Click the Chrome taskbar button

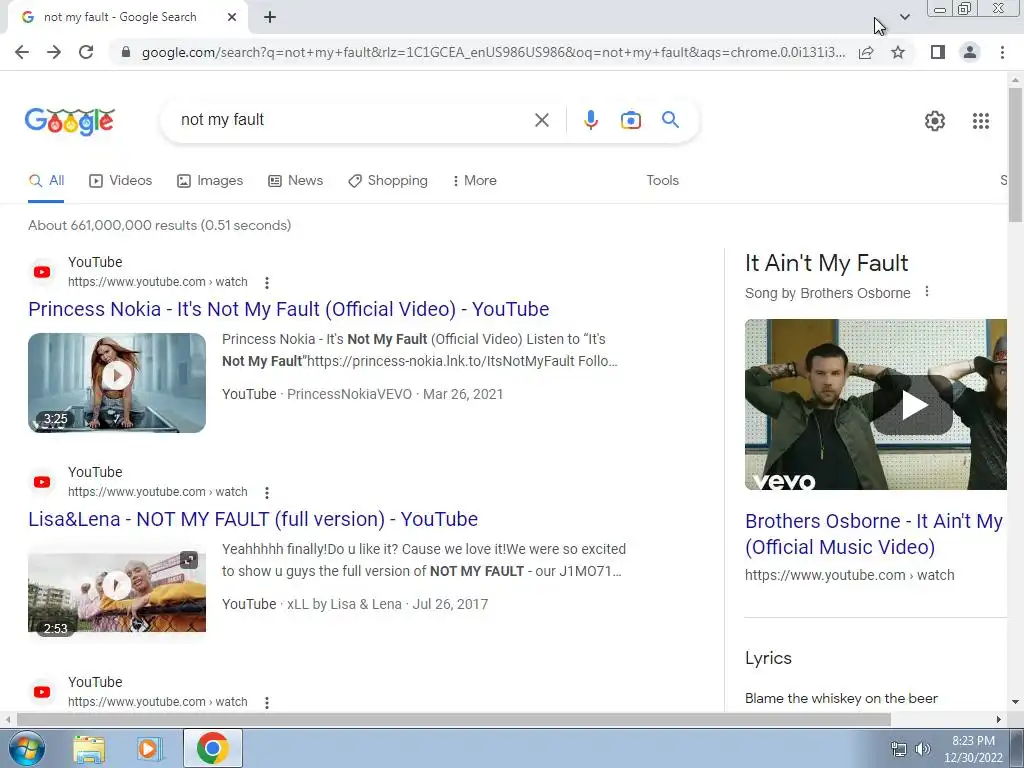click(213, 748)
